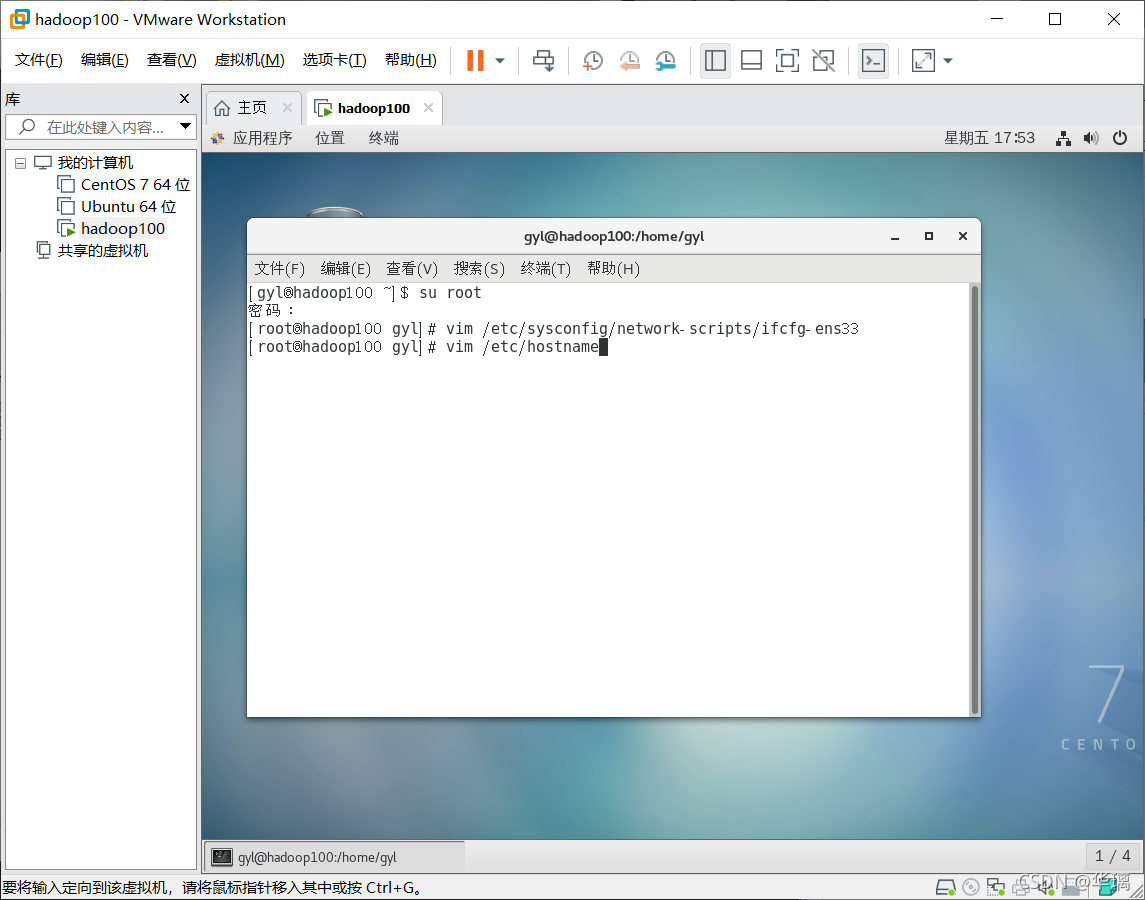Click the pause virtual machine button
The image size is (1145, 900).
[475, 61]
